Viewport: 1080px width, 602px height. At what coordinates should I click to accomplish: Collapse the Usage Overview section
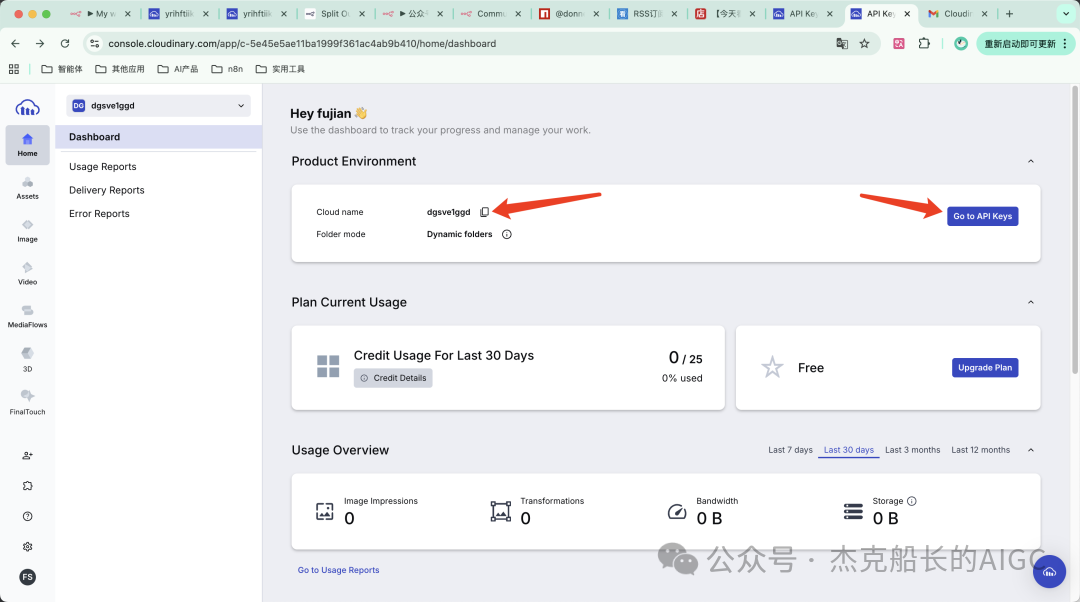(1031, 450)
